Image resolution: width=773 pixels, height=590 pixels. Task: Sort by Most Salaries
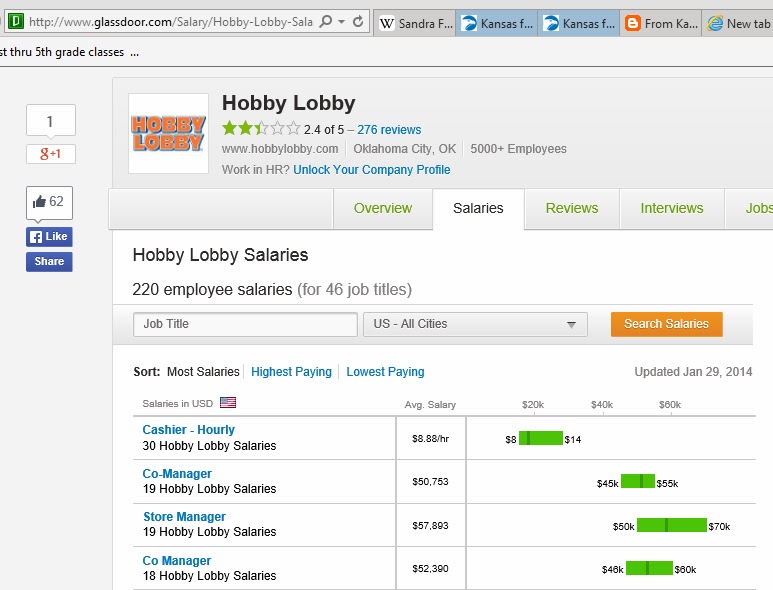[x=203, y=372]
